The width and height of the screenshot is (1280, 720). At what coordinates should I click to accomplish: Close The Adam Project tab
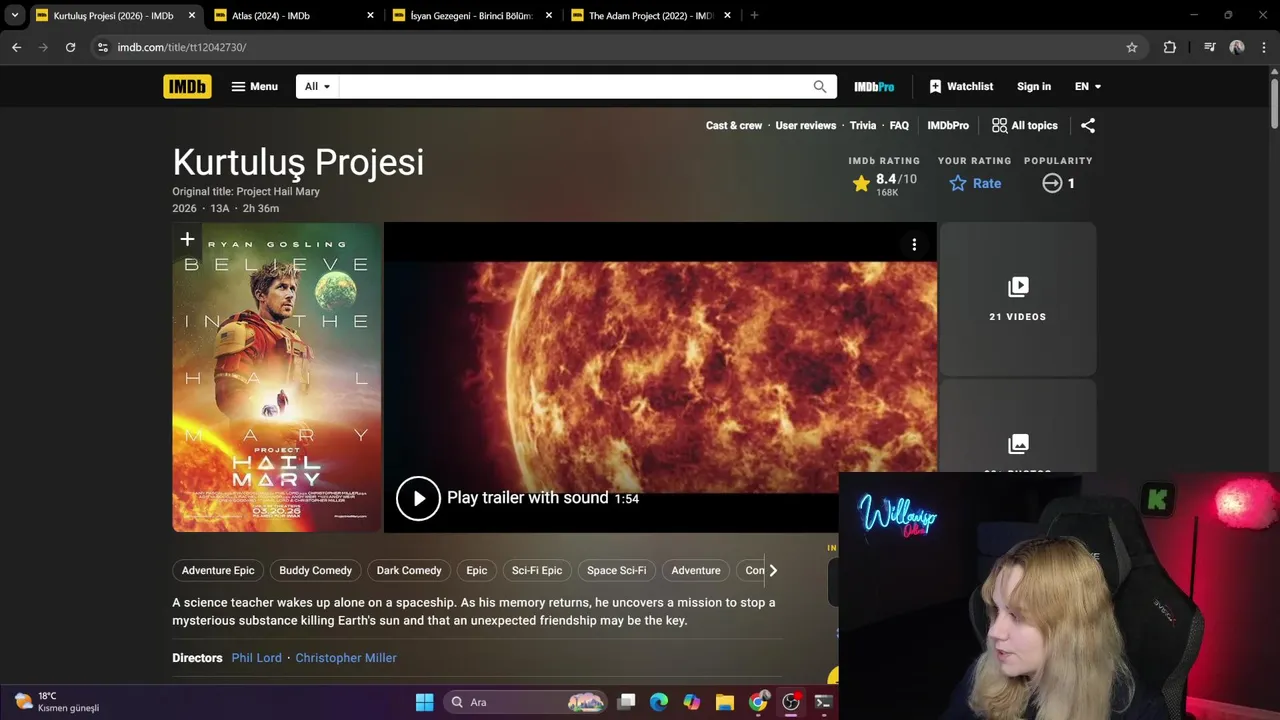pyautogui.click(x=727, y=15)
